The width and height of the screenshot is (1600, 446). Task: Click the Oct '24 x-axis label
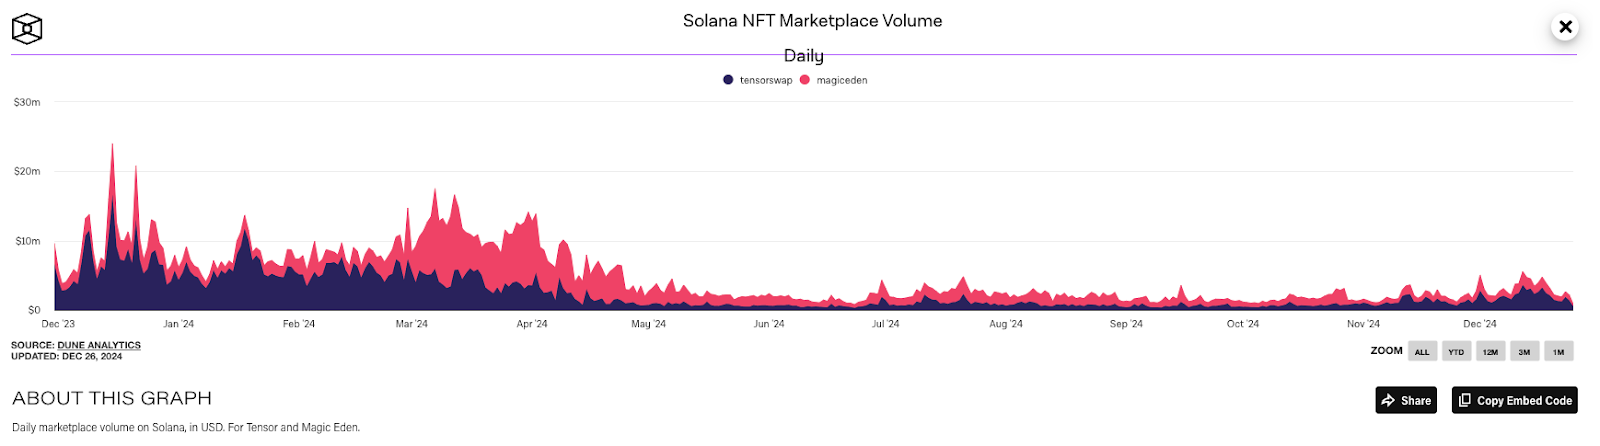[x=1243, y=324]
